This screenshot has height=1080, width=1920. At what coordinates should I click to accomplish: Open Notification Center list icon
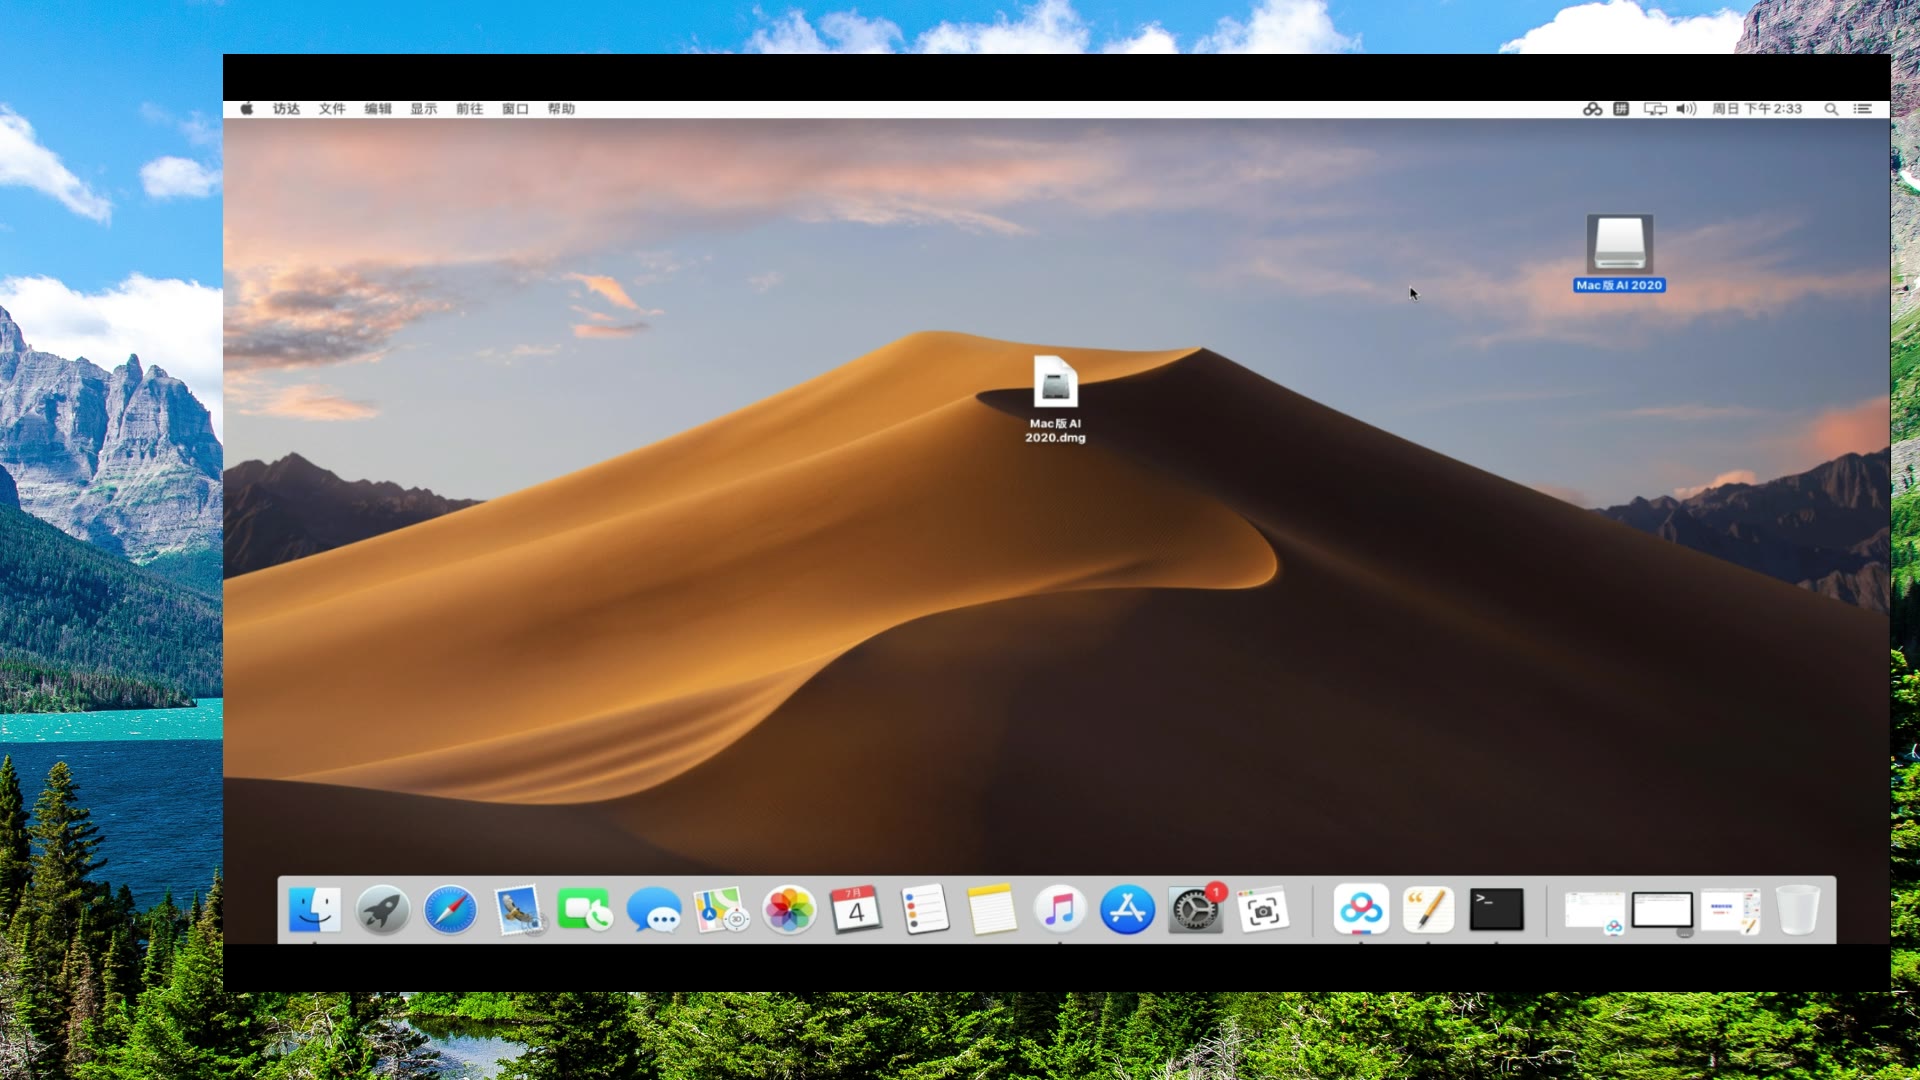[x=1863, y=109]
